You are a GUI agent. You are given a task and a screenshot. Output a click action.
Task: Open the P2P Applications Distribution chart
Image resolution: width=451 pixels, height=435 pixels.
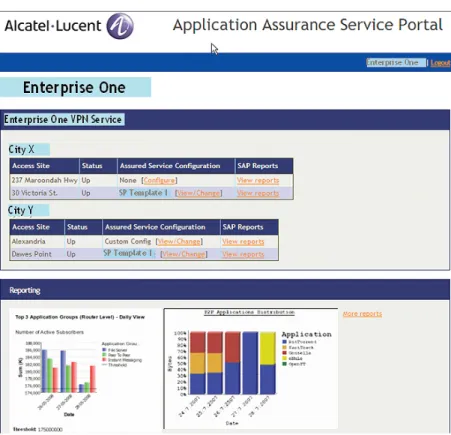tap(250, 368)
